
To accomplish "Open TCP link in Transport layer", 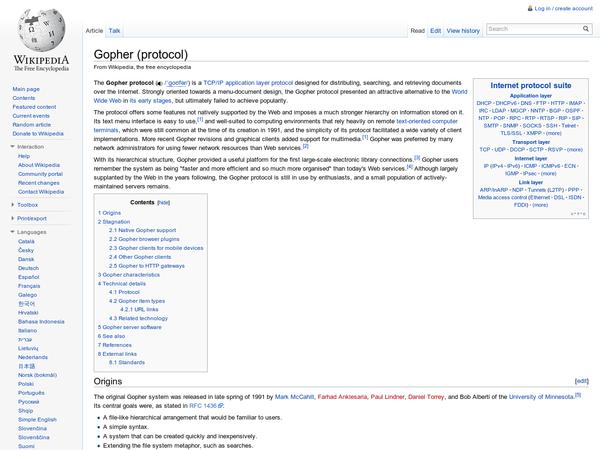I will click(484, 150).
